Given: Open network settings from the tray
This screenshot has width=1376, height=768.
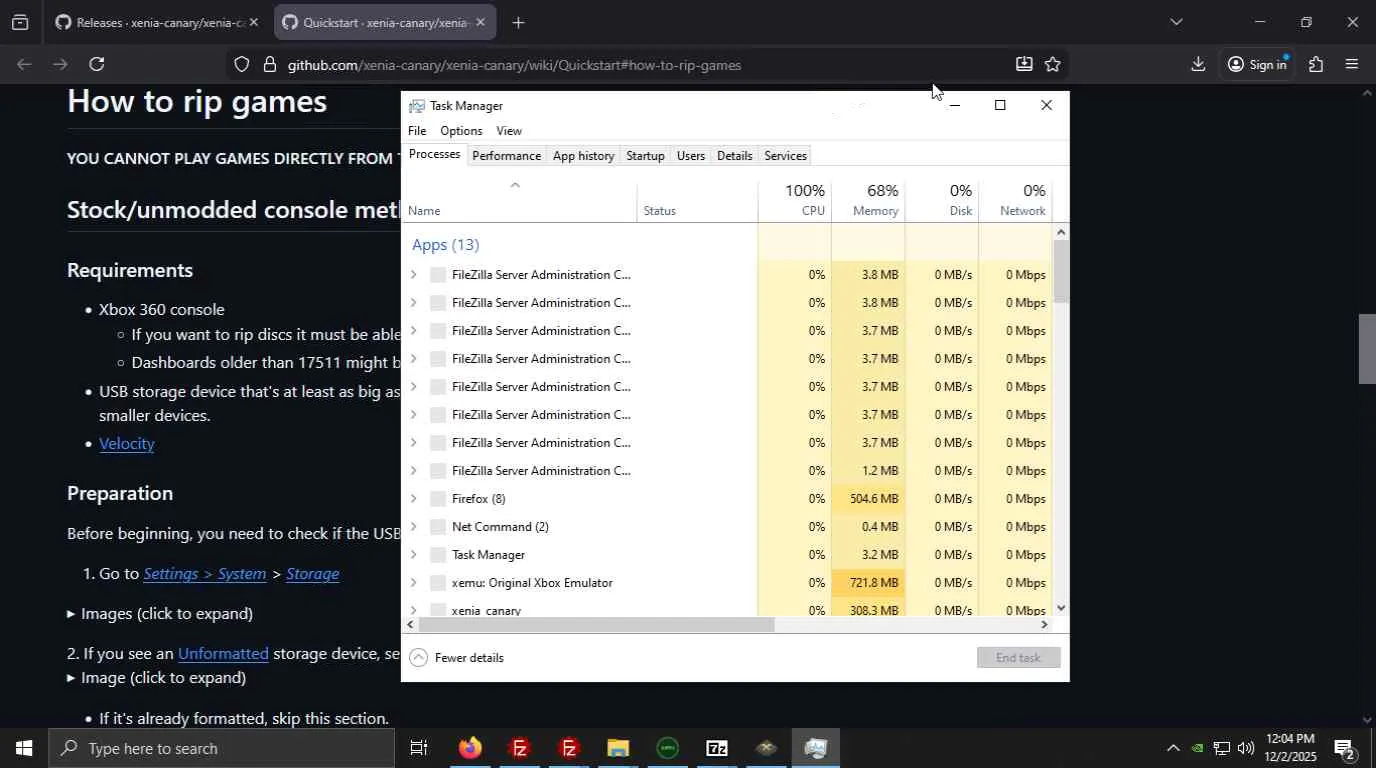Looking at the screenshot, I should (x=1221, y=748).
